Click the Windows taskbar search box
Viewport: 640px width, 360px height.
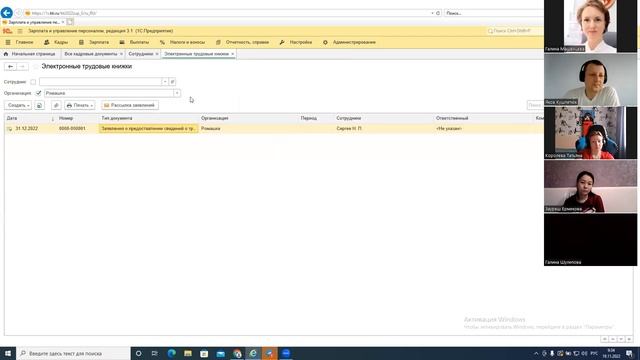click(x=73, y=353)
